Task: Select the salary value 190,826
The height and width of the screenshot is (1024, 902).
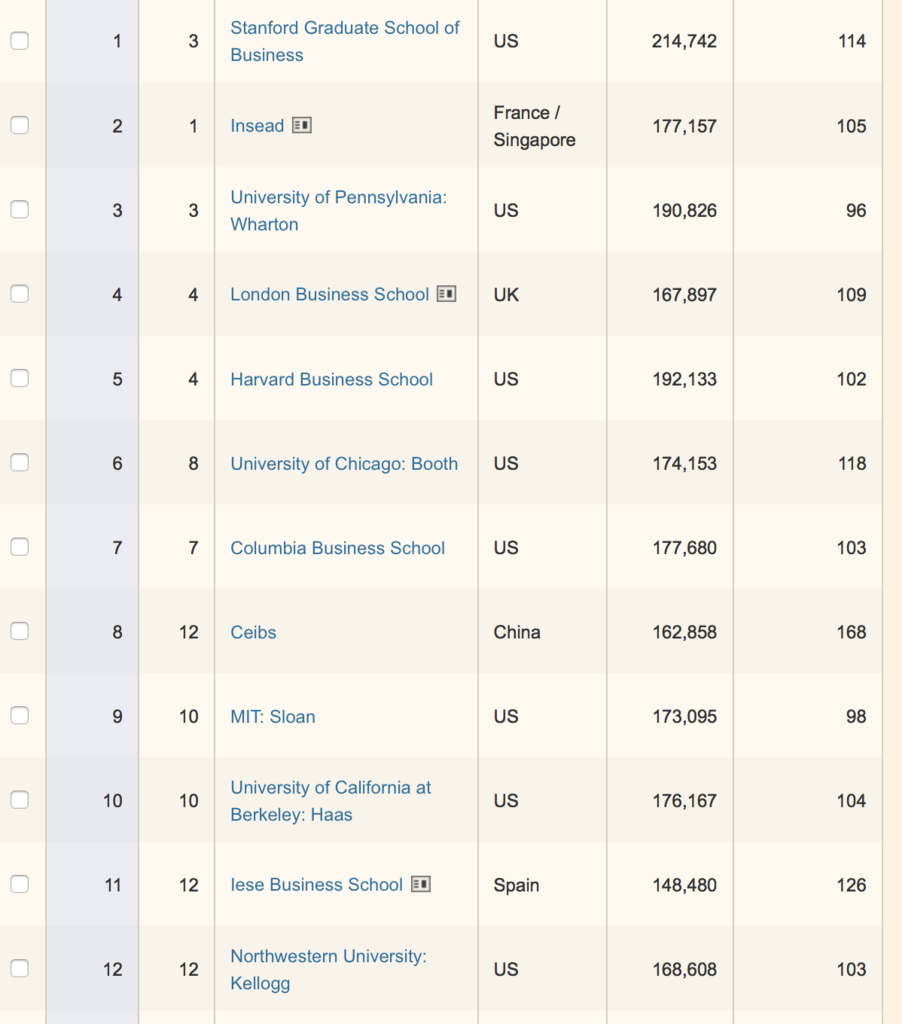Action: click(685, 210)
